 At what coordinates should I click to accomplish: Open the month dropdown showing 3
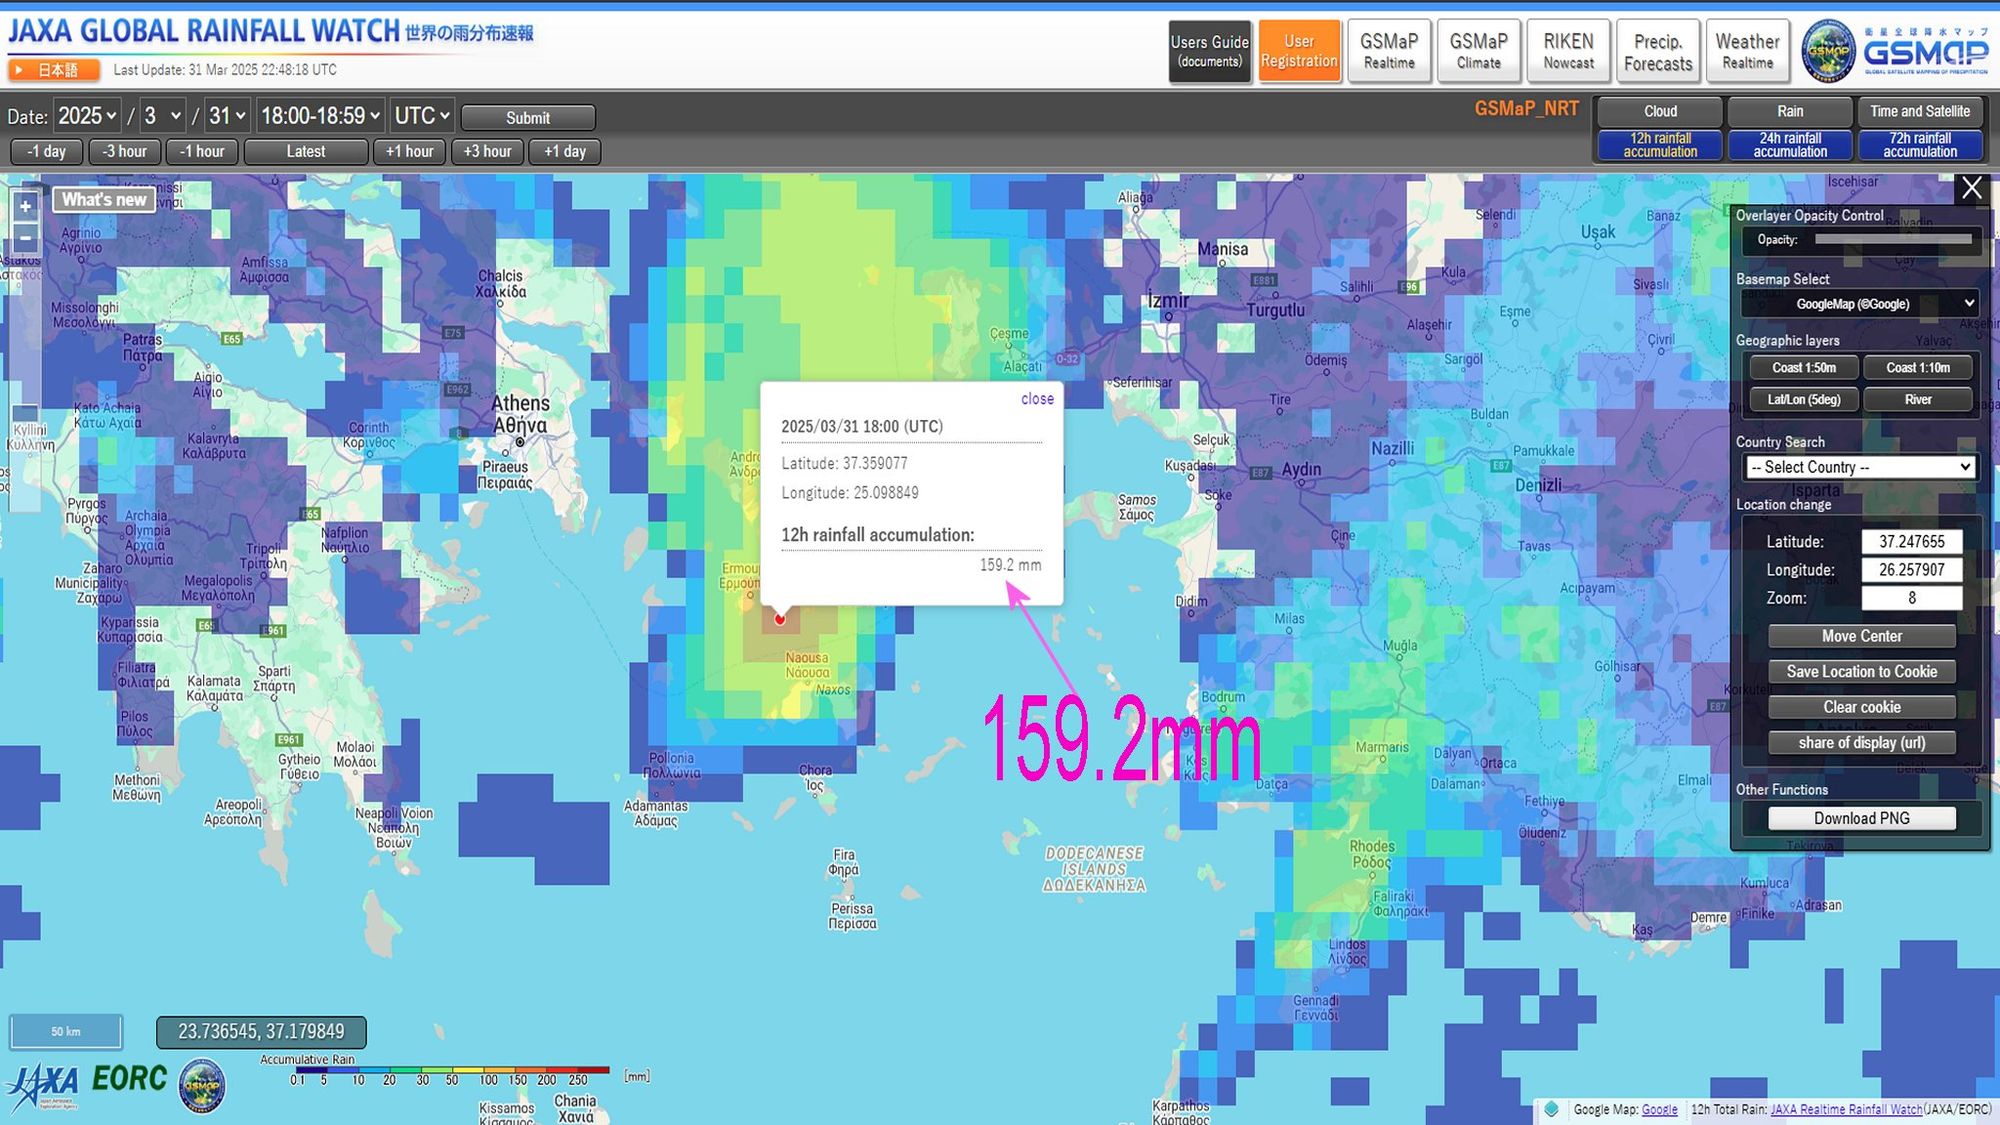click(x=163, y=116)
